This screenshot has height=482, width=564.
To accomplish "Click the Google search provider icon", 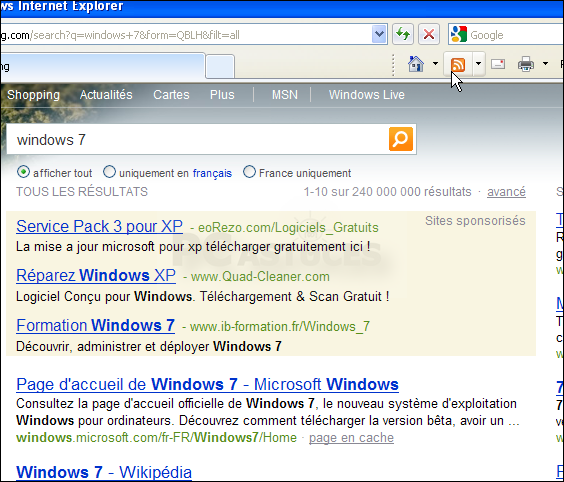I will (459, 35).
